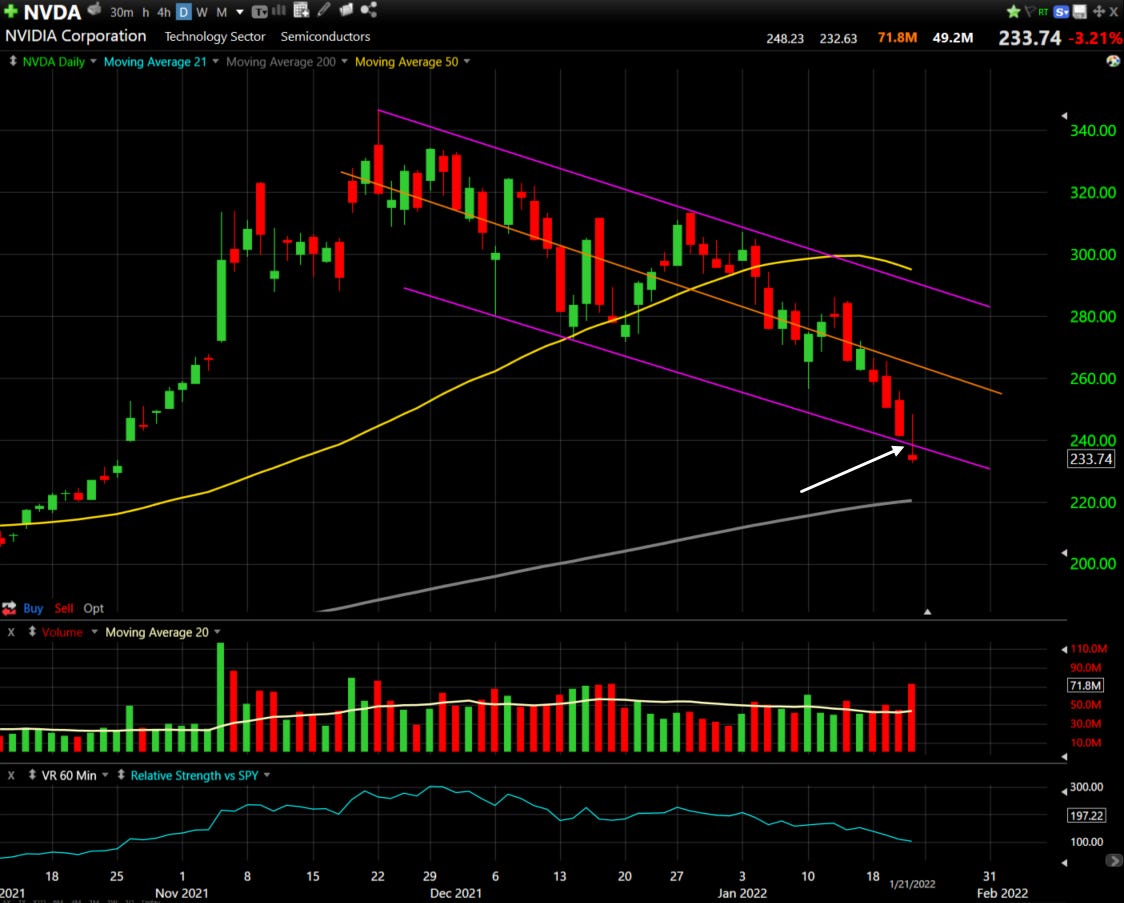Click the Opt options button
Screen dimensions: 1124x903
[93, 608]
